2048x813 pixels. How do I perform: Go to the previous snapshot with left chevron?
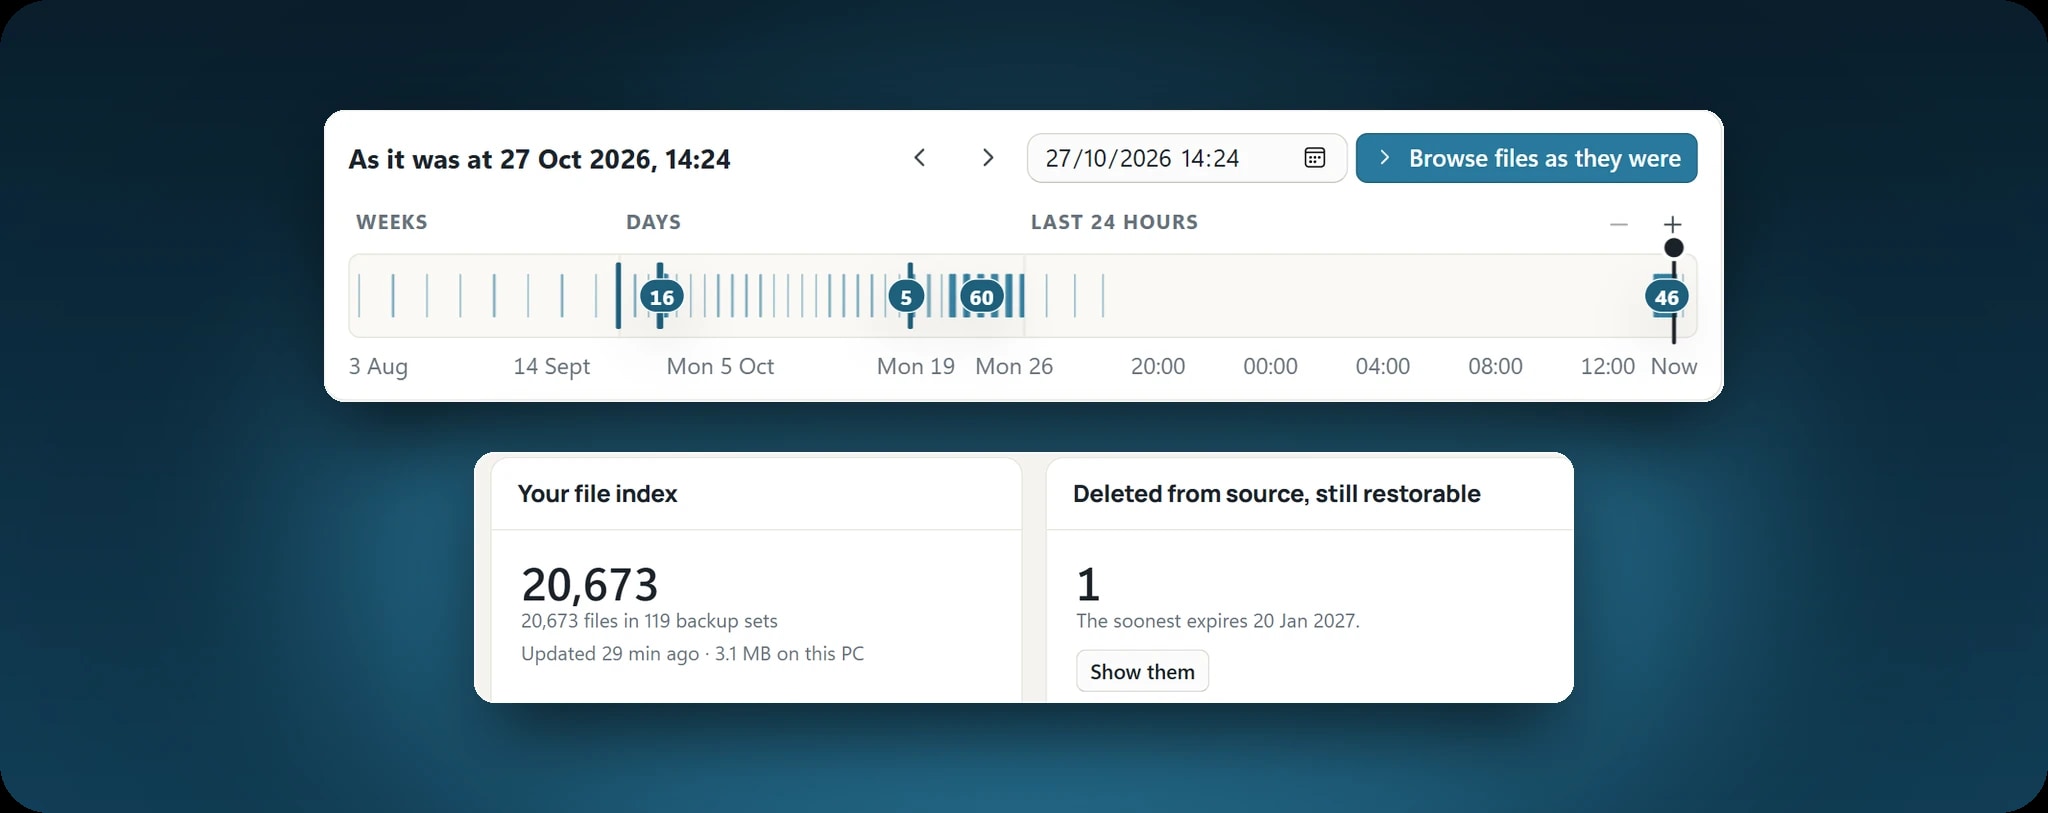pyautogui.click(x=920, y=158)
